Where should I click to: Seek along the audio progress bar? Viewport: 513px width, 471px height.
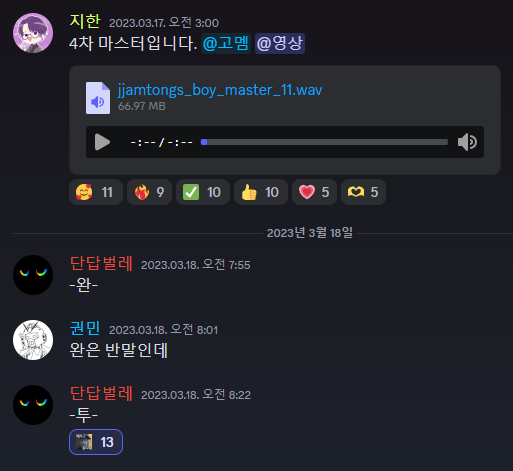(x=324, y=142)
